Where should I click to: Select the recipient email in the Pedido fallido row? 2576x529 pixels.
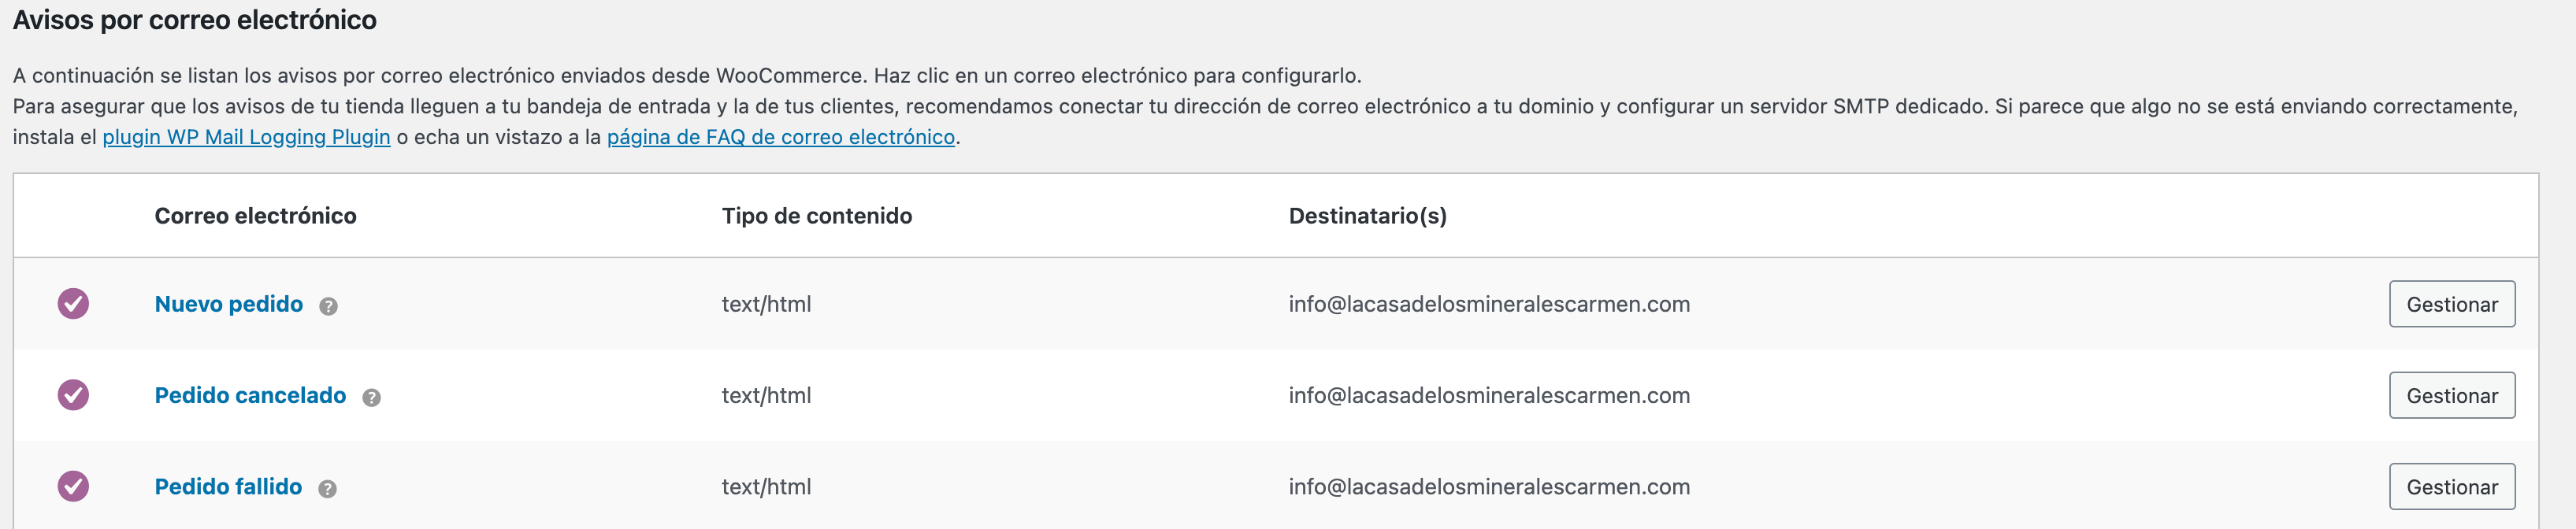1489,486
